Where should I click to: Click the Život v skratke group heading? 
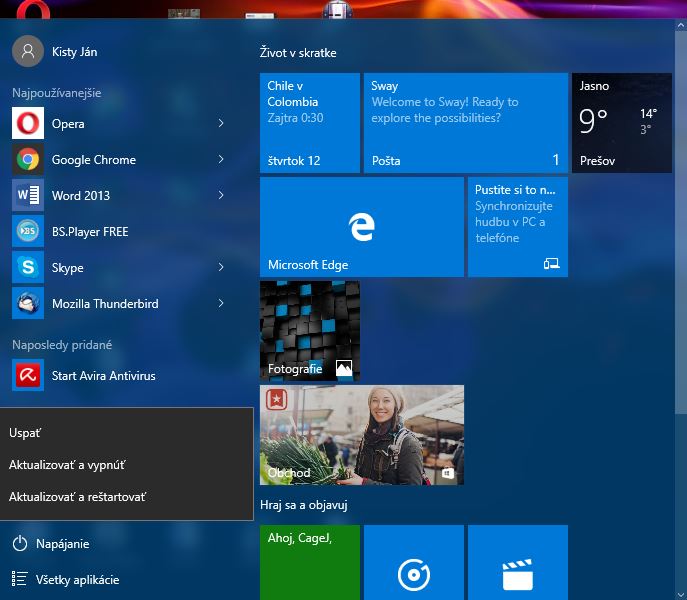coord(298,53)
